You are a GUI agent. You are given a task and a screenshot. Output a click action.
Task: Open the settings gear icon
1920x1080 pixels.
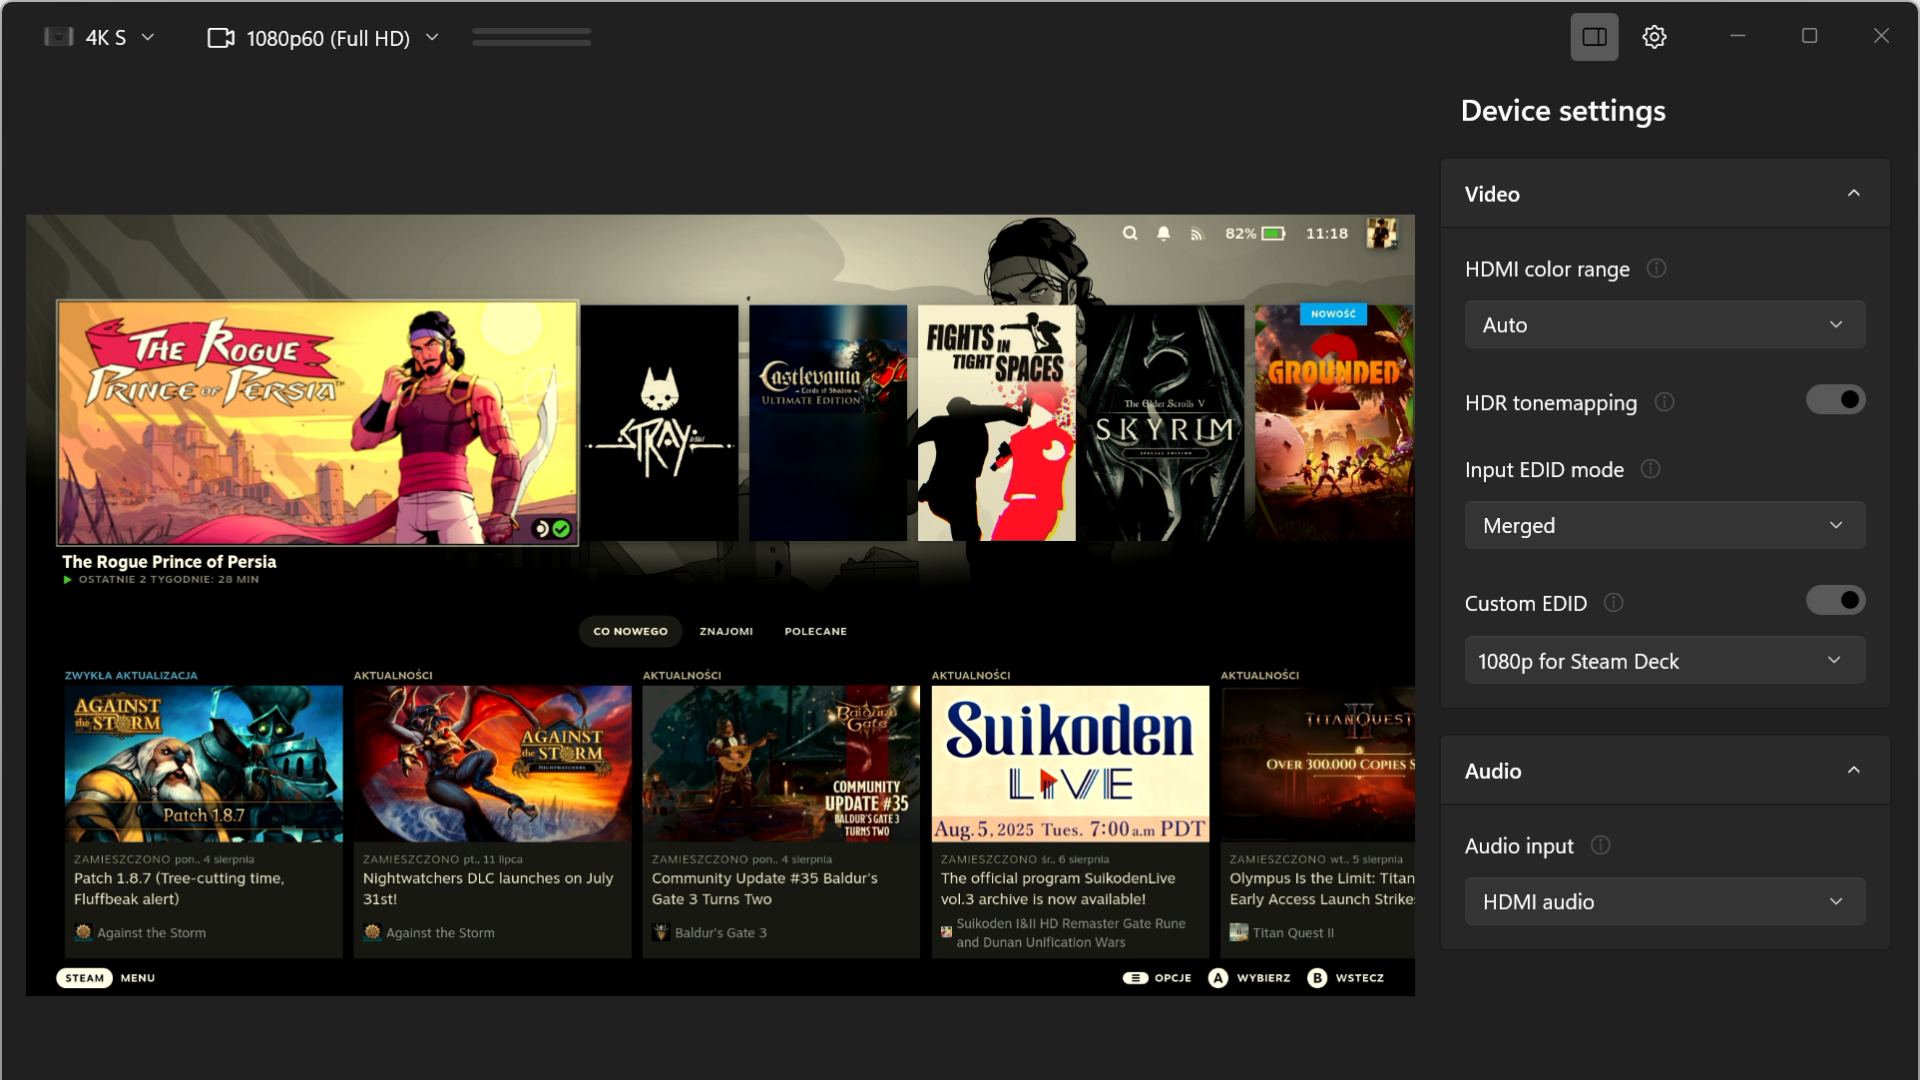coord(1654,37)
